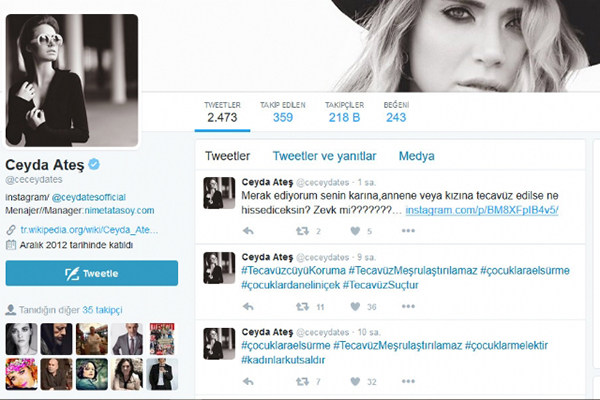Retweet the tweet with 7 retweets

(x=302, y=381)
